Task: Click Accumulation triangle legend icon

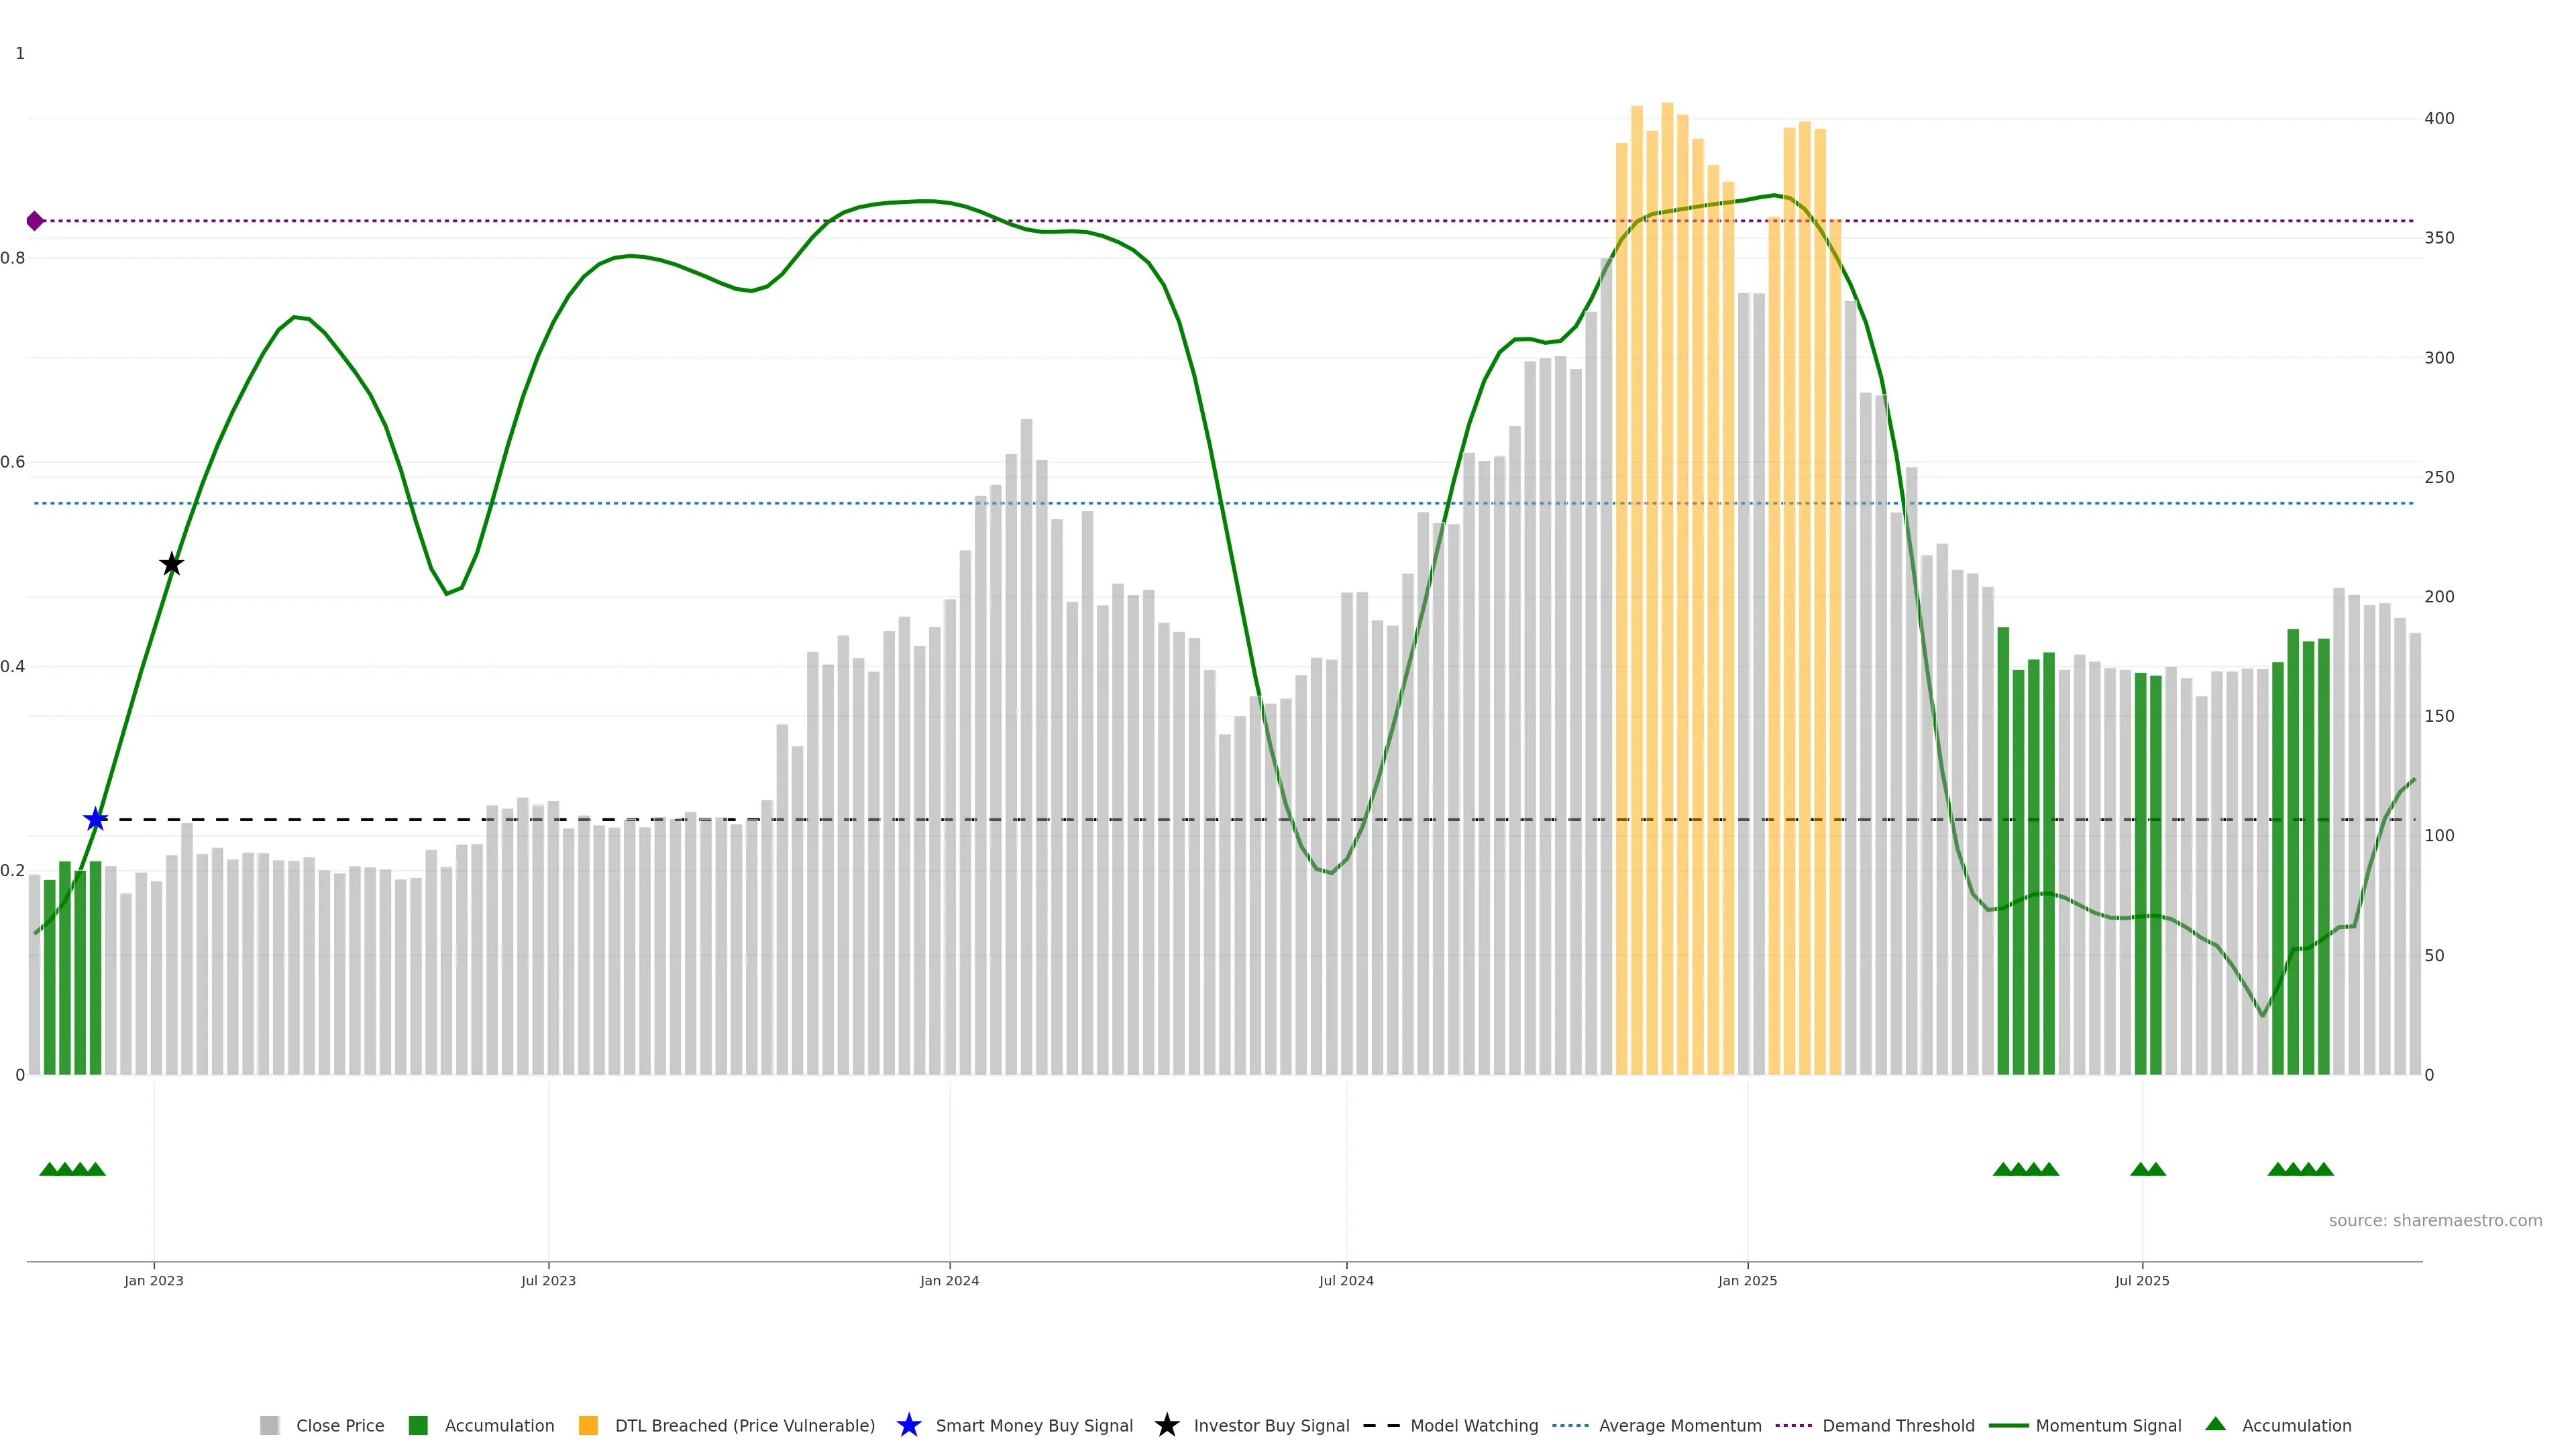Action: (2216, 1424)
